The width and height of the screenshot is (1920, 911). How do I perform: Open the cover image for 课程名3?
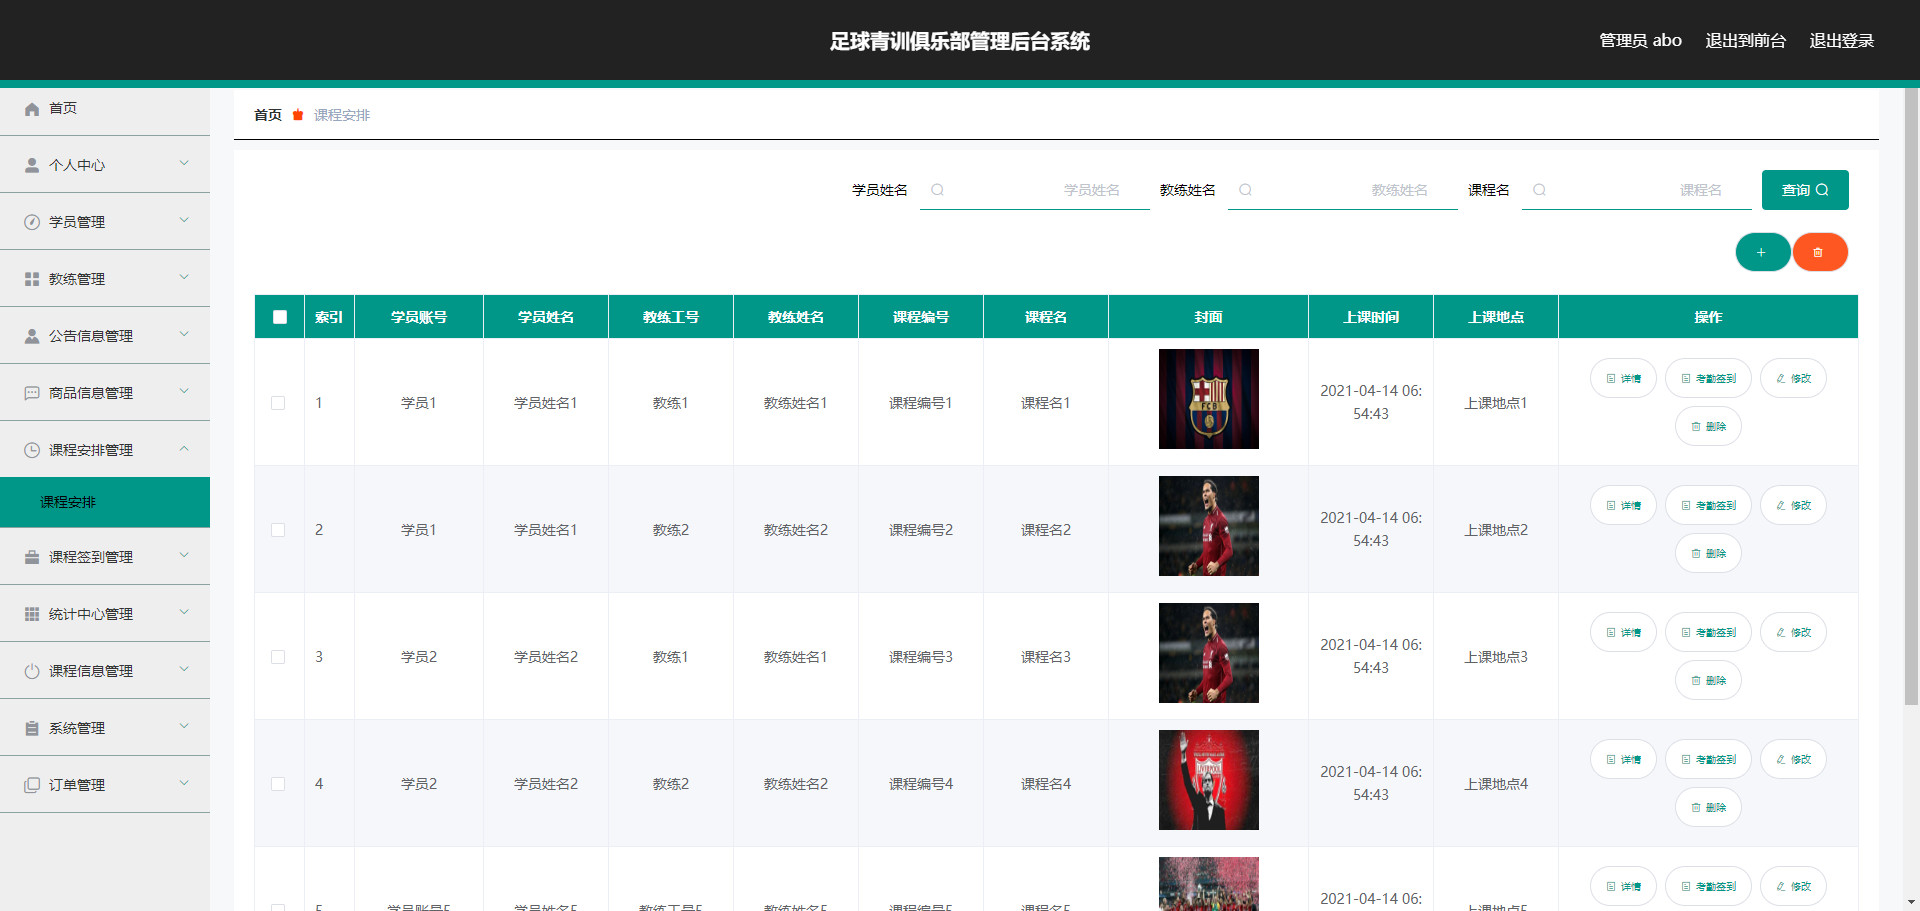tap(1208, 653)
